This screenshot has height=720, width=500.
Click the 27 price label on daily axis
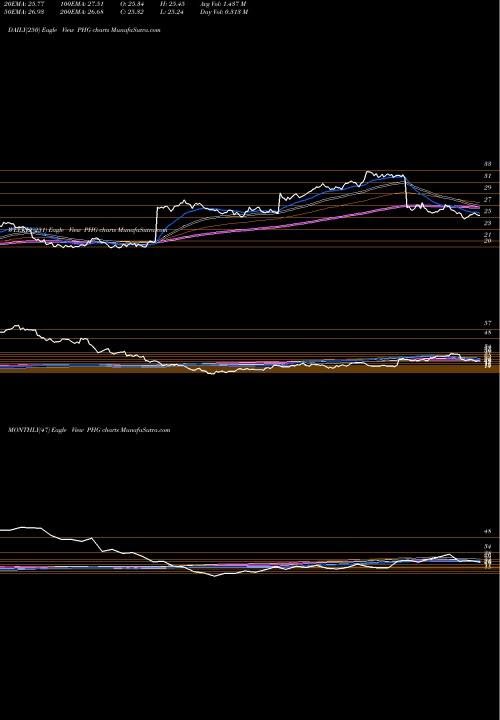pyautogui.click(x=488, y=200)
